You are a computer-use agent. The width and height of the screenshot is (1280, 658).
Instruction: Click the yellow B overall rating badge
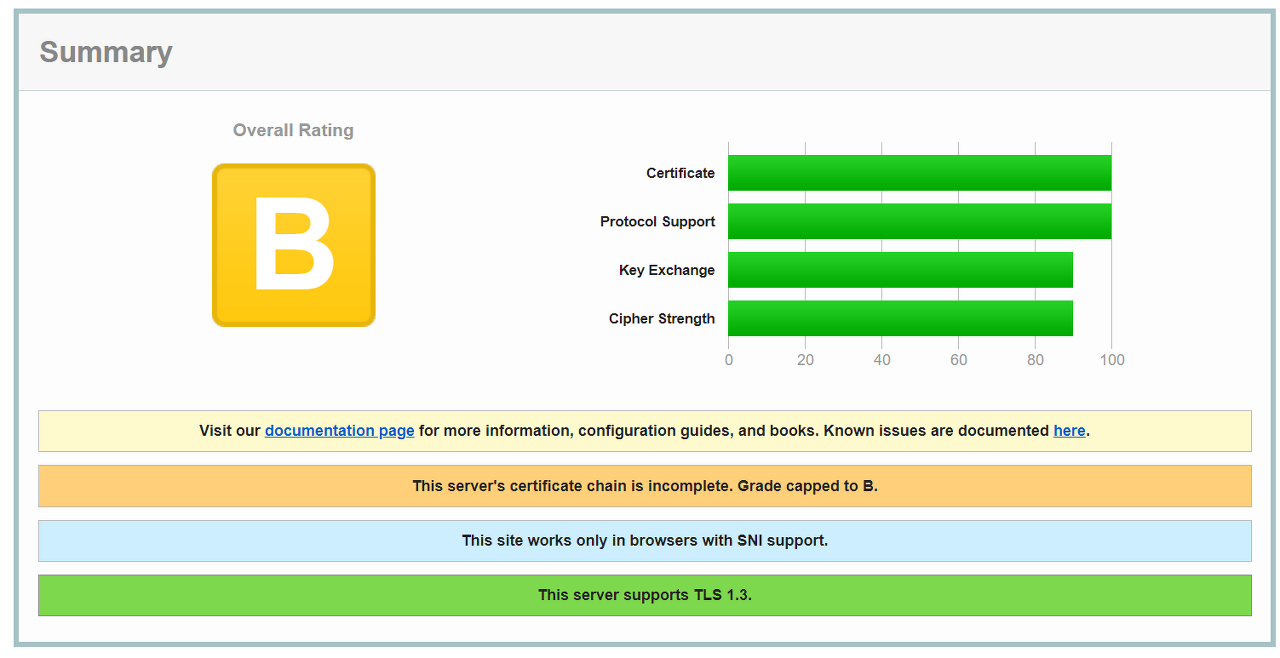pos(293,245)
